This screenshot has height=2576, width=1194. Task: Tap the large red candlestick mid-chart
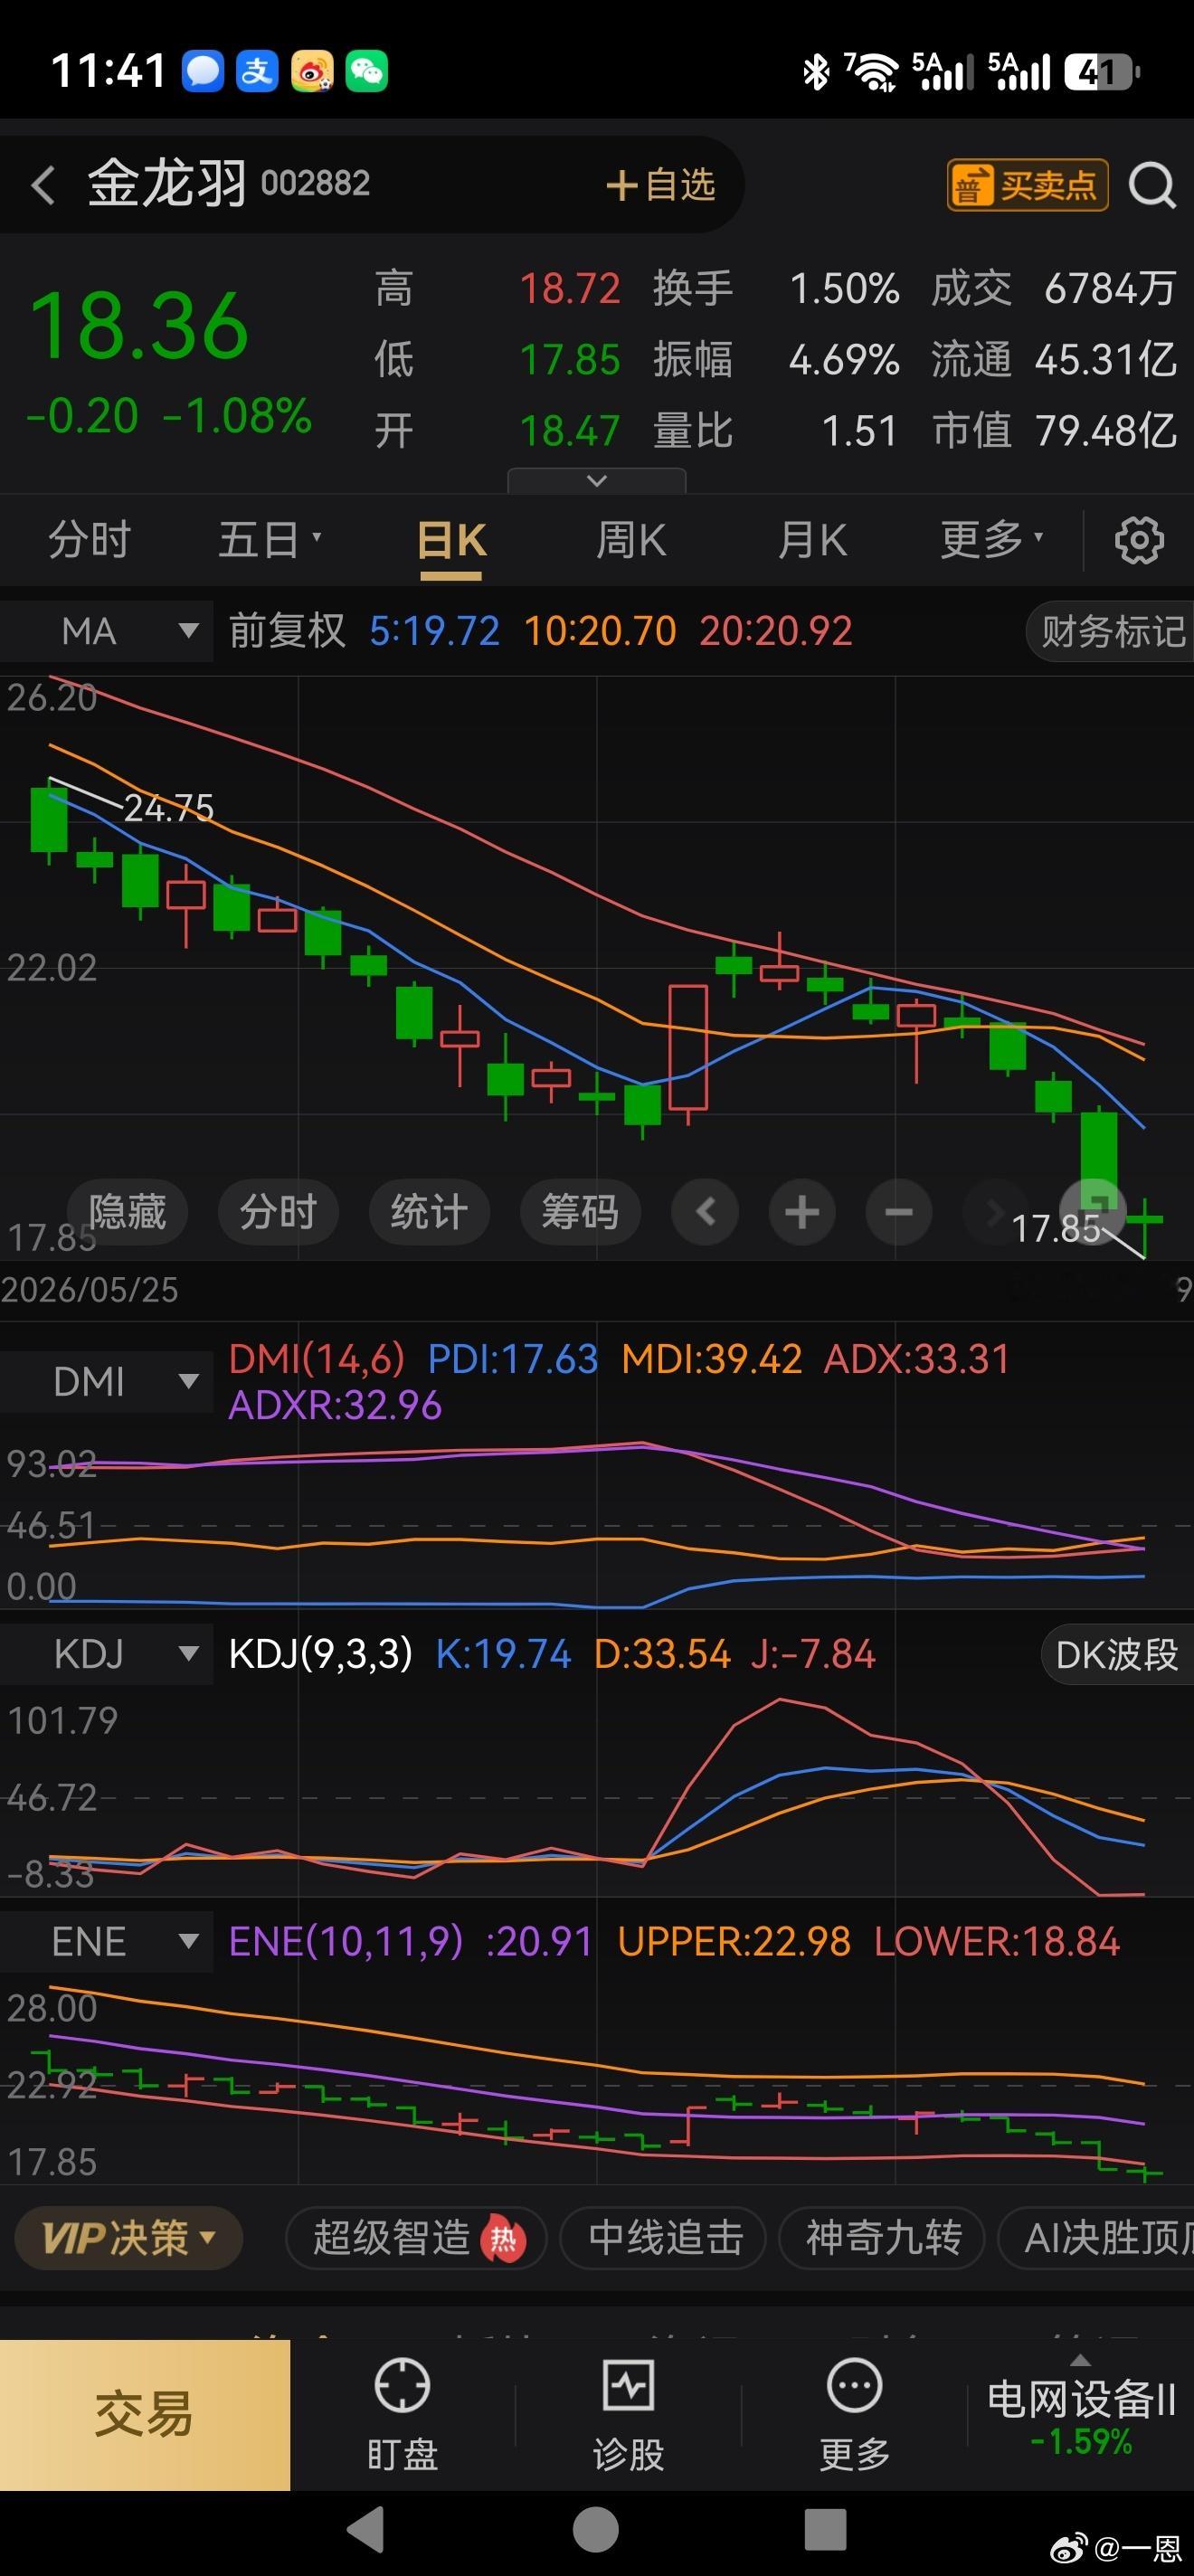point(688,1047)
